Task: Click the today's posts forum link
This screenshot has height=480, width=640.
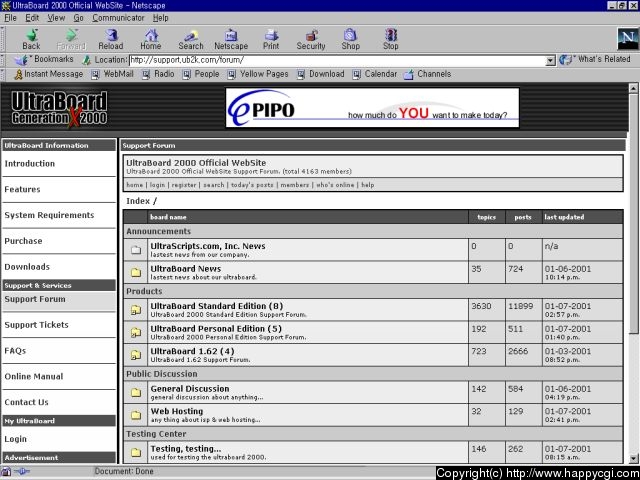Action: pyautogui.click(x=252, y=185)
